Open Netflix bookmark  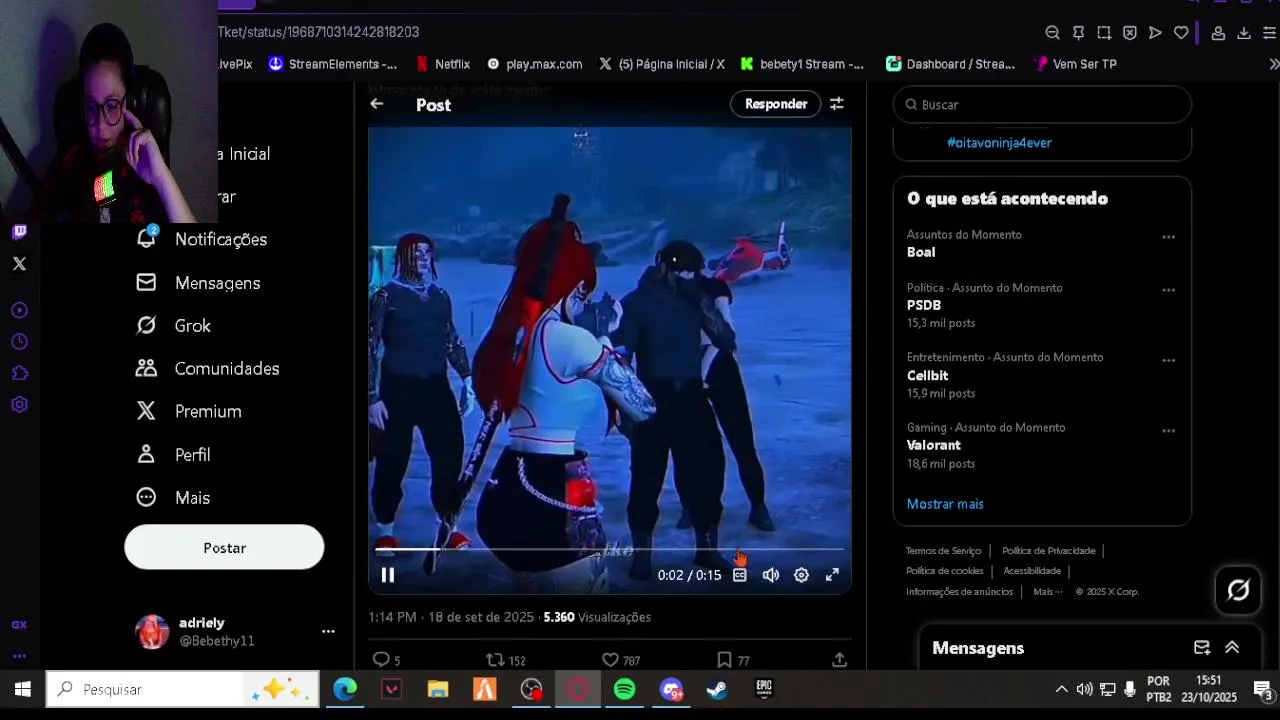[x=443, y=64]
